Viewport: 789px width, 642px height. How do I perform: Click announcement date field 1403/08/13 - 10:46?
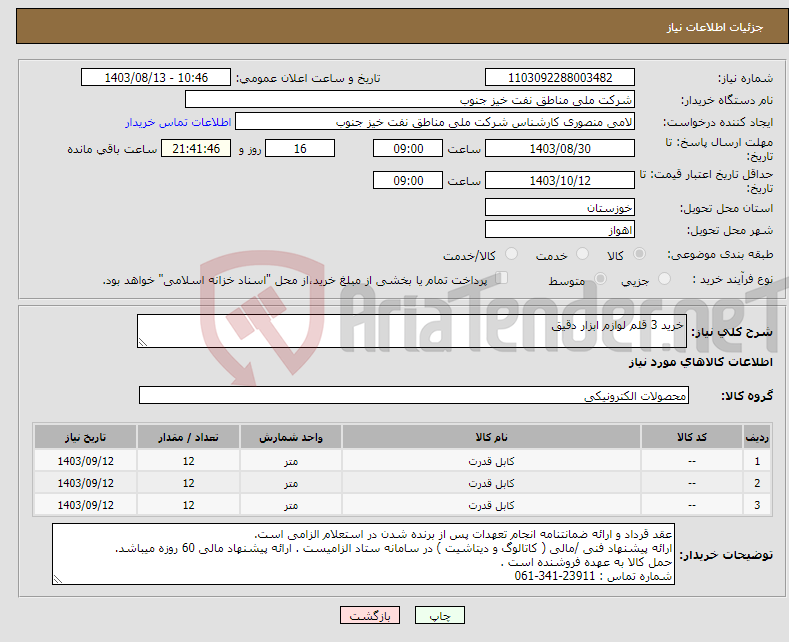coord(156,77)
